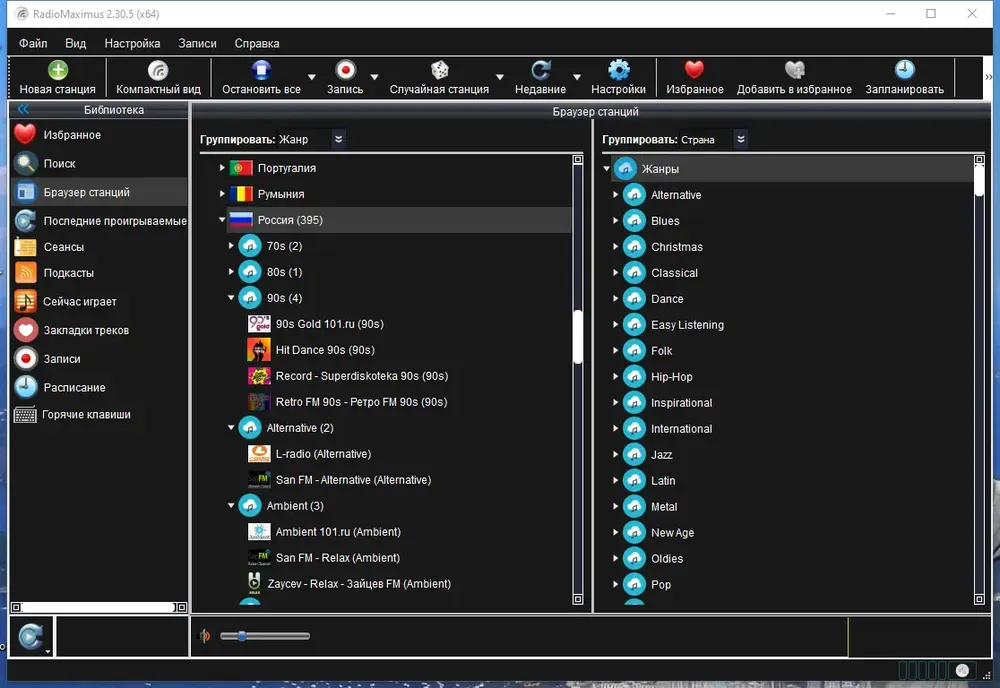Click the volume speaker icon

[205, 636]
